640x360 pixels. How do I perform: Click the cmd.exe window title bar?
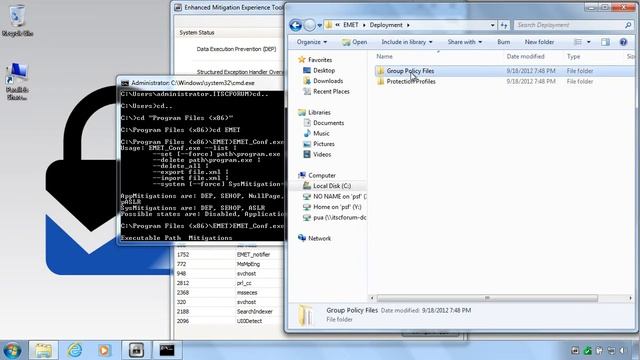202,83
